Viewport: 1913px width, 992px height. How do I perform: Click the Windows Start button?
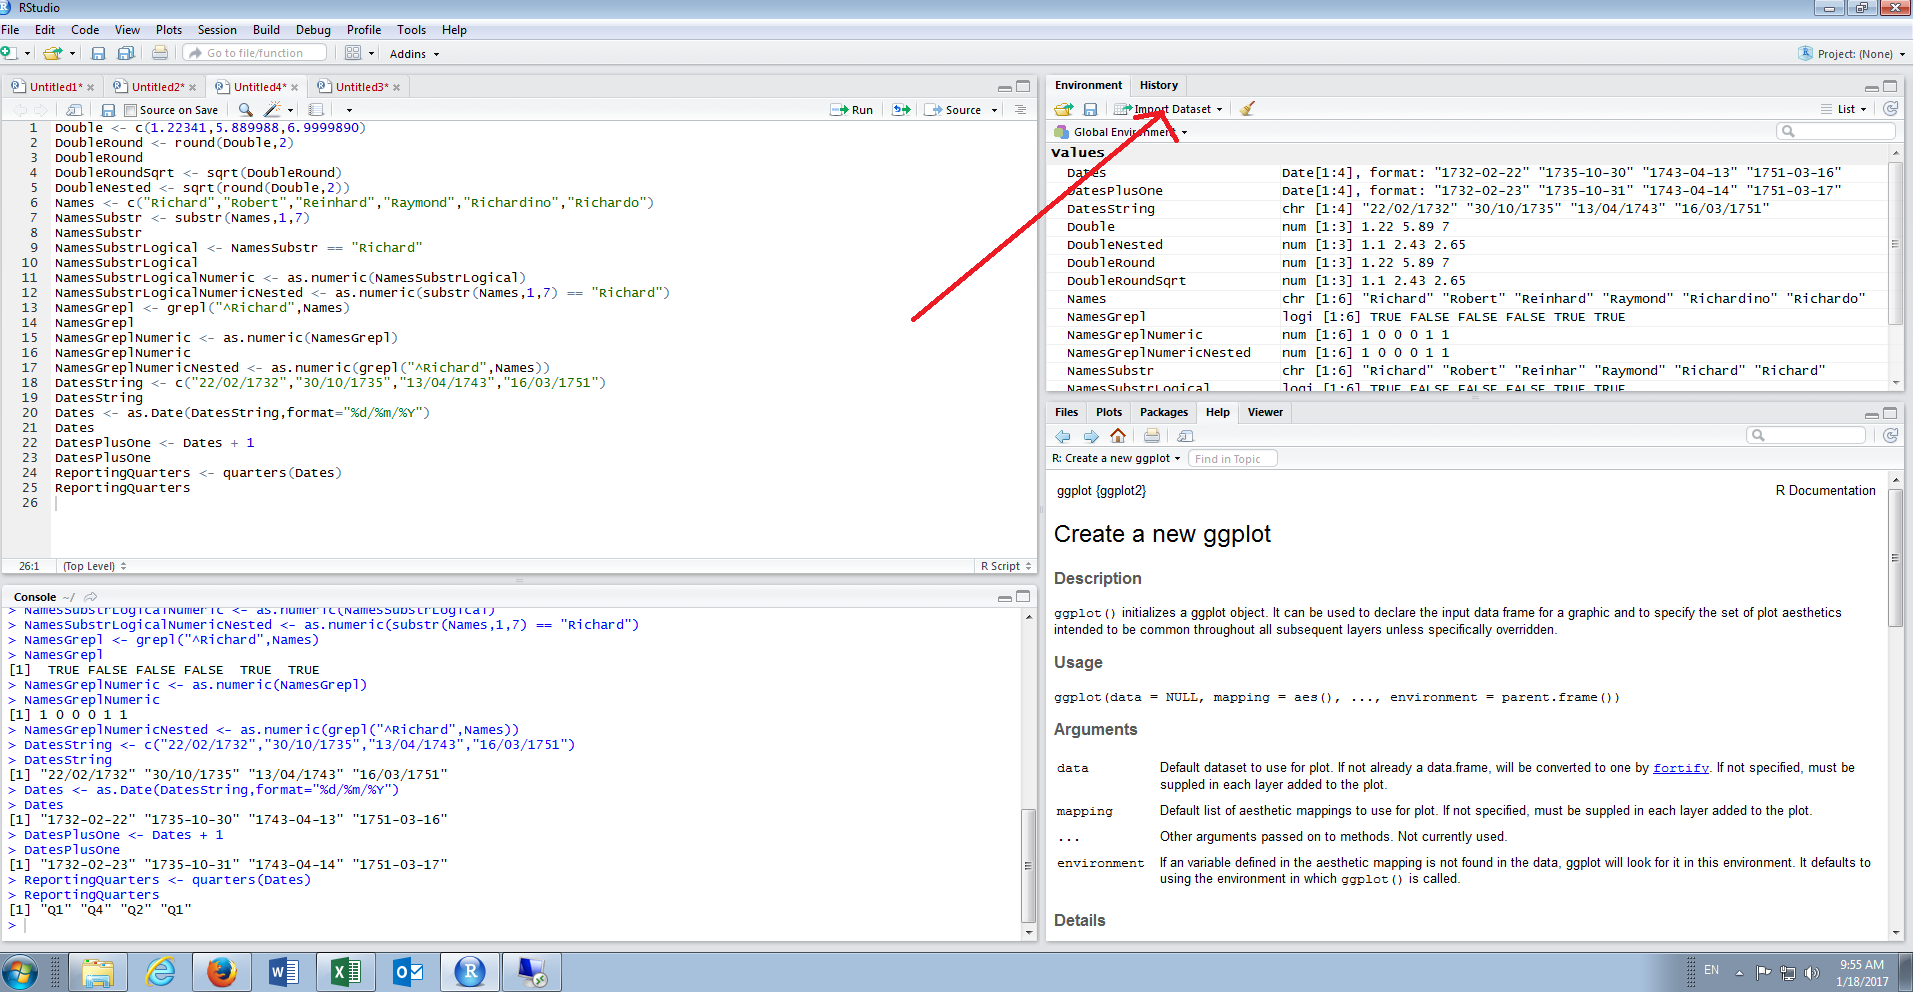click(x=19, y=972)
